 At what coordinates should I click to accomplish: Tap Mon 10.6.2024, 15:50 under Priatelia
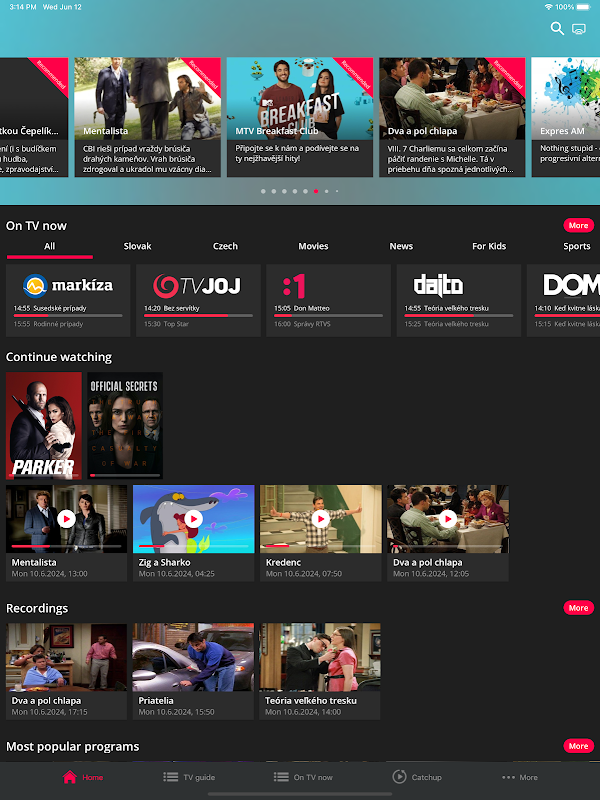pos(177,712)
